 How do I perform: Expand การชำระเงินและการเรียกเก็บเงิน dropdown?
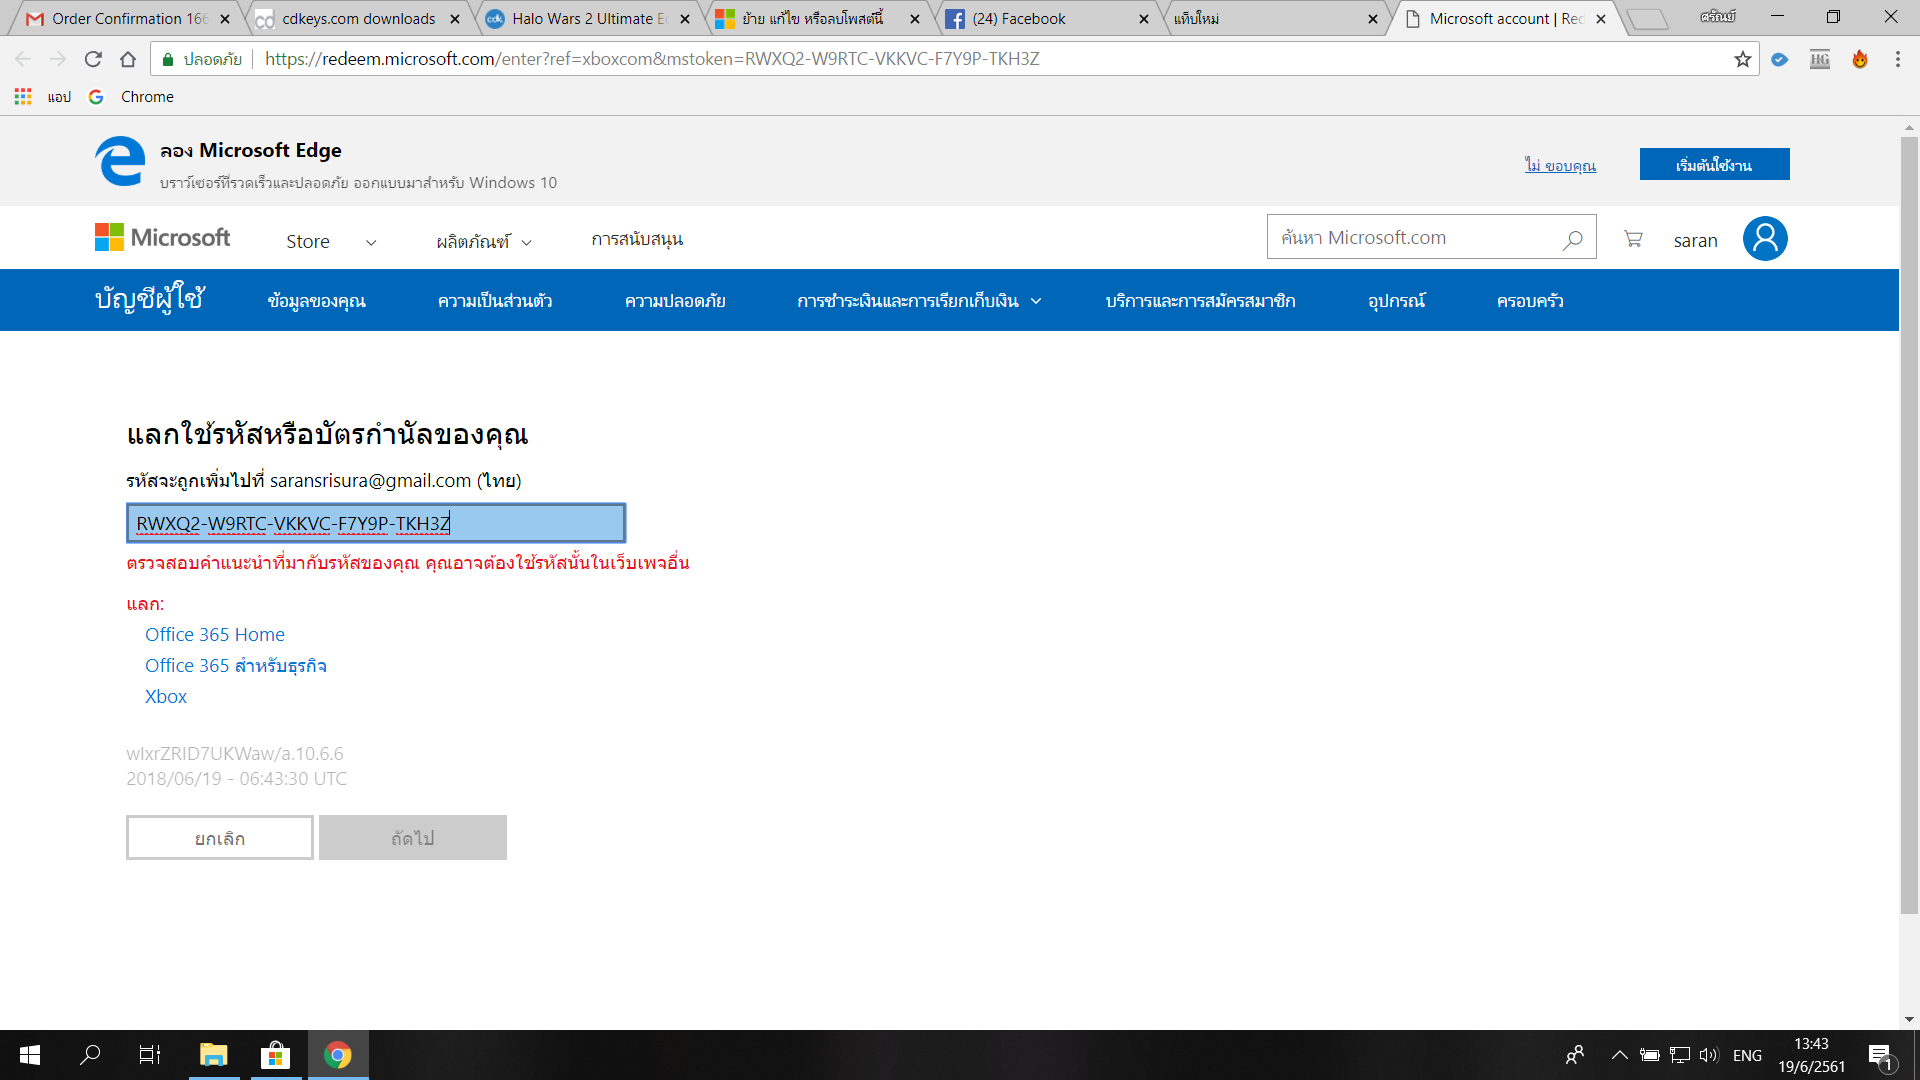pyautogui.click(x=918, y=301)
